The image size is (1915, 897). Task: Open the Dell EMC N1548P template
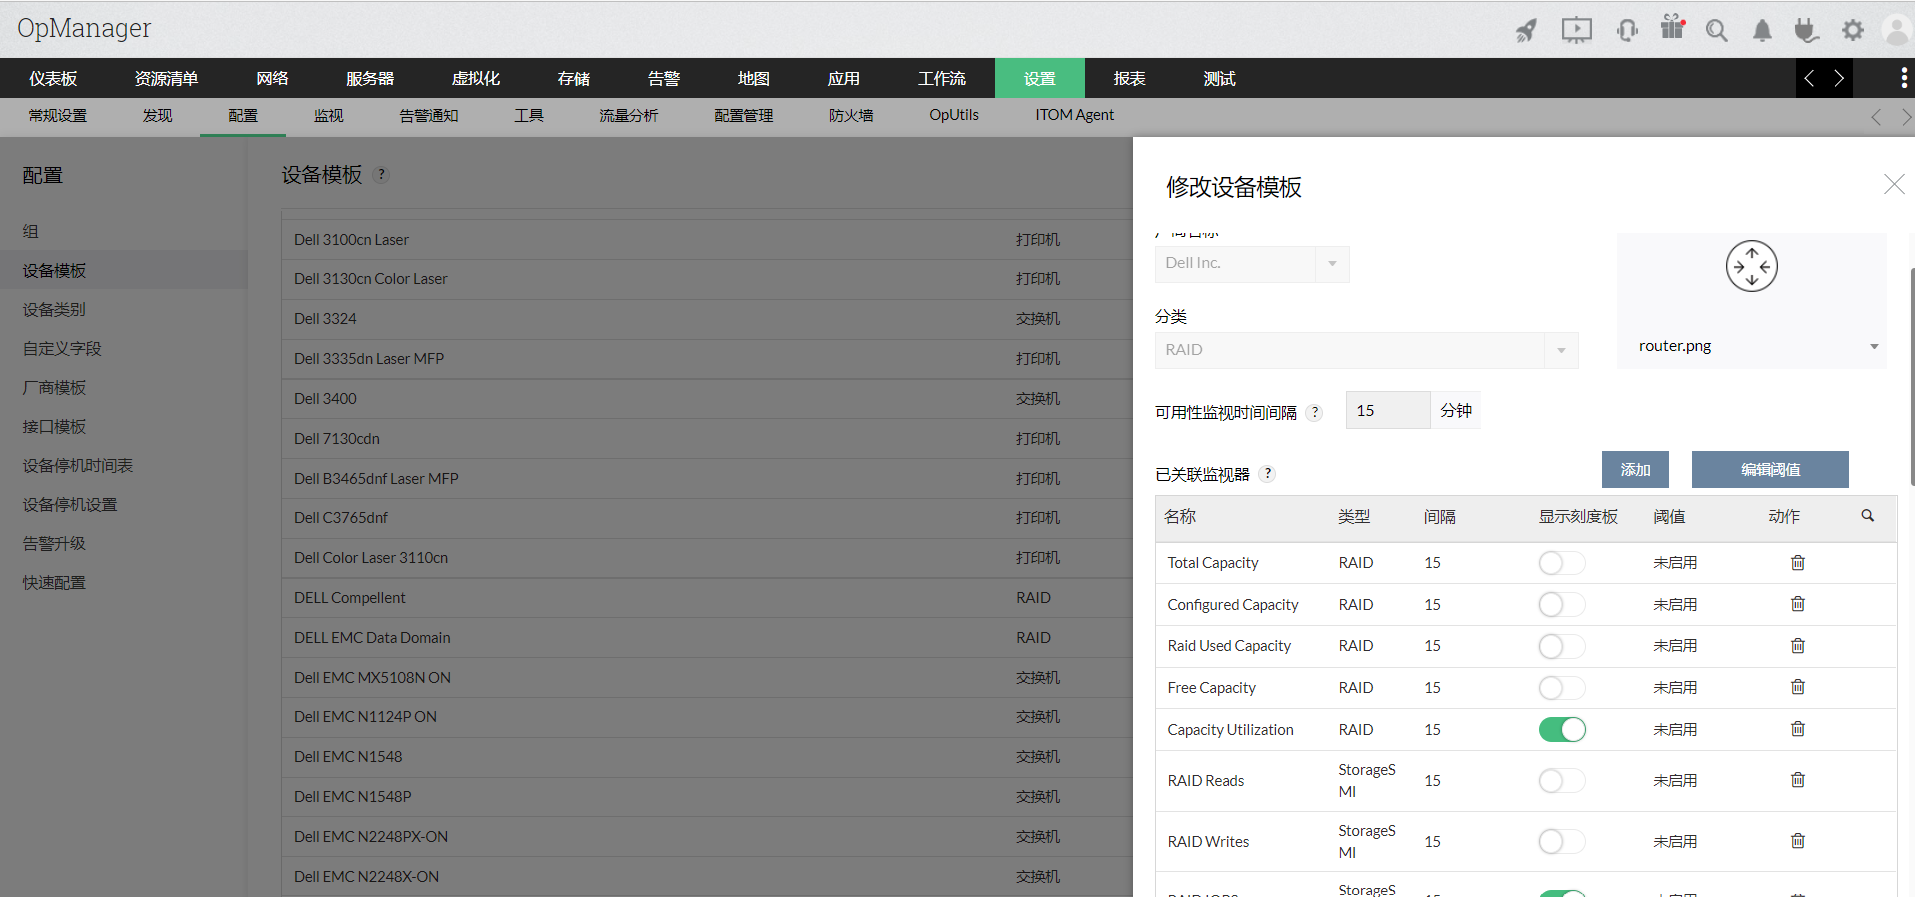click(x=706, y=797)
